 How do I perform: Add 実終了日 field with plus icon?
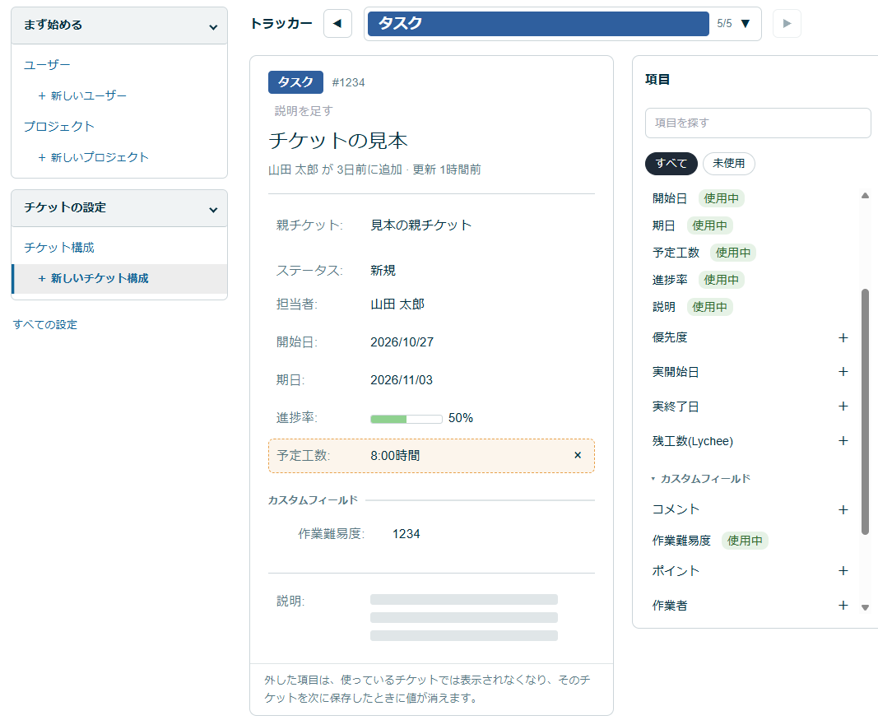click(x=843, y=406)
